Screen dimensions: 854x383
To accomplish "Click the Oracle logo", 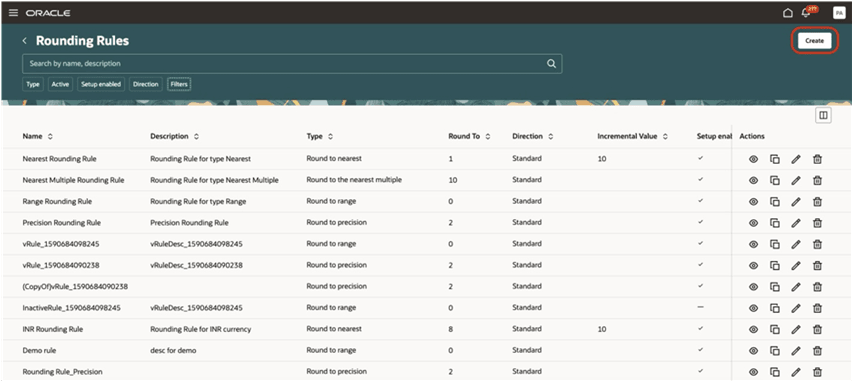I will 48,13.
